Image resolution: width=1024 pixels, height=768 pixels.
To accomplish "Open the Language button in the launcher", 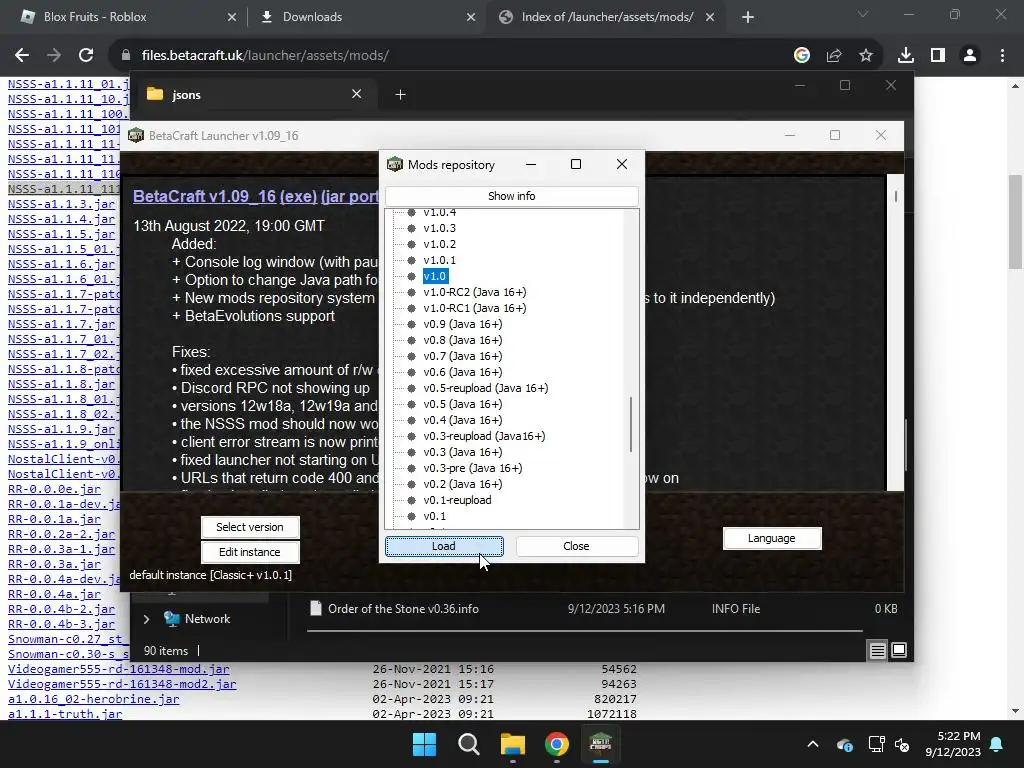I will click(772, 538).
